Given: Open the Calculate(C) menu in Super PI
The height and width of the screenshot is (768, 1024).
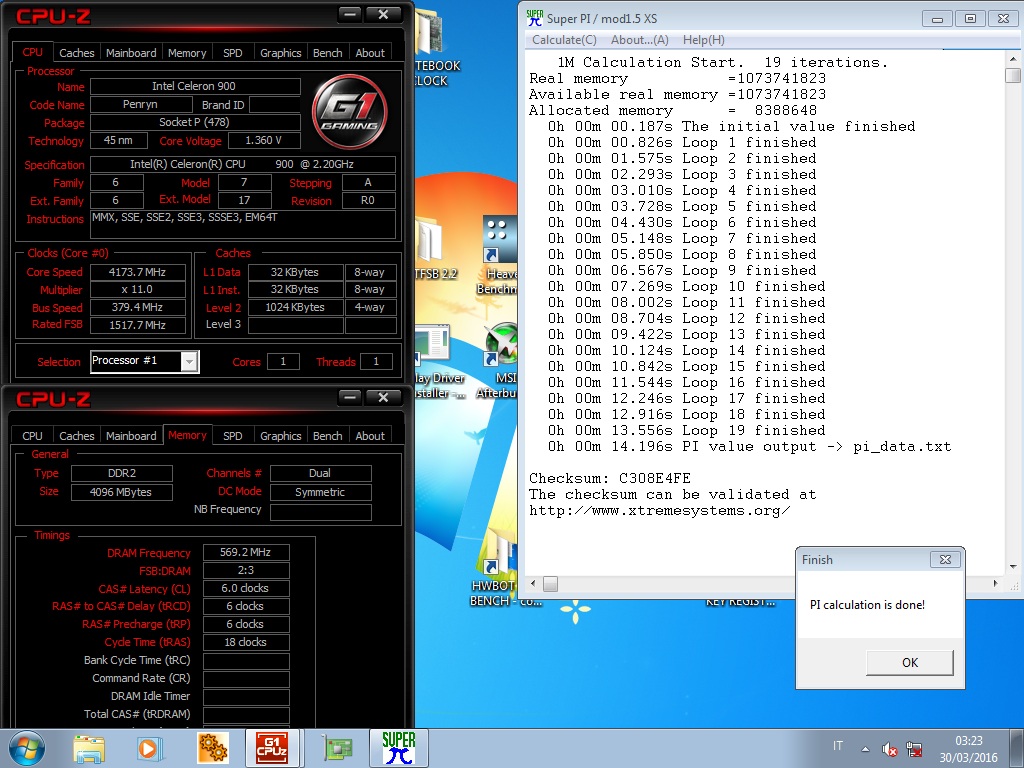Looking at the screenshot, I should tap(564, 40).
